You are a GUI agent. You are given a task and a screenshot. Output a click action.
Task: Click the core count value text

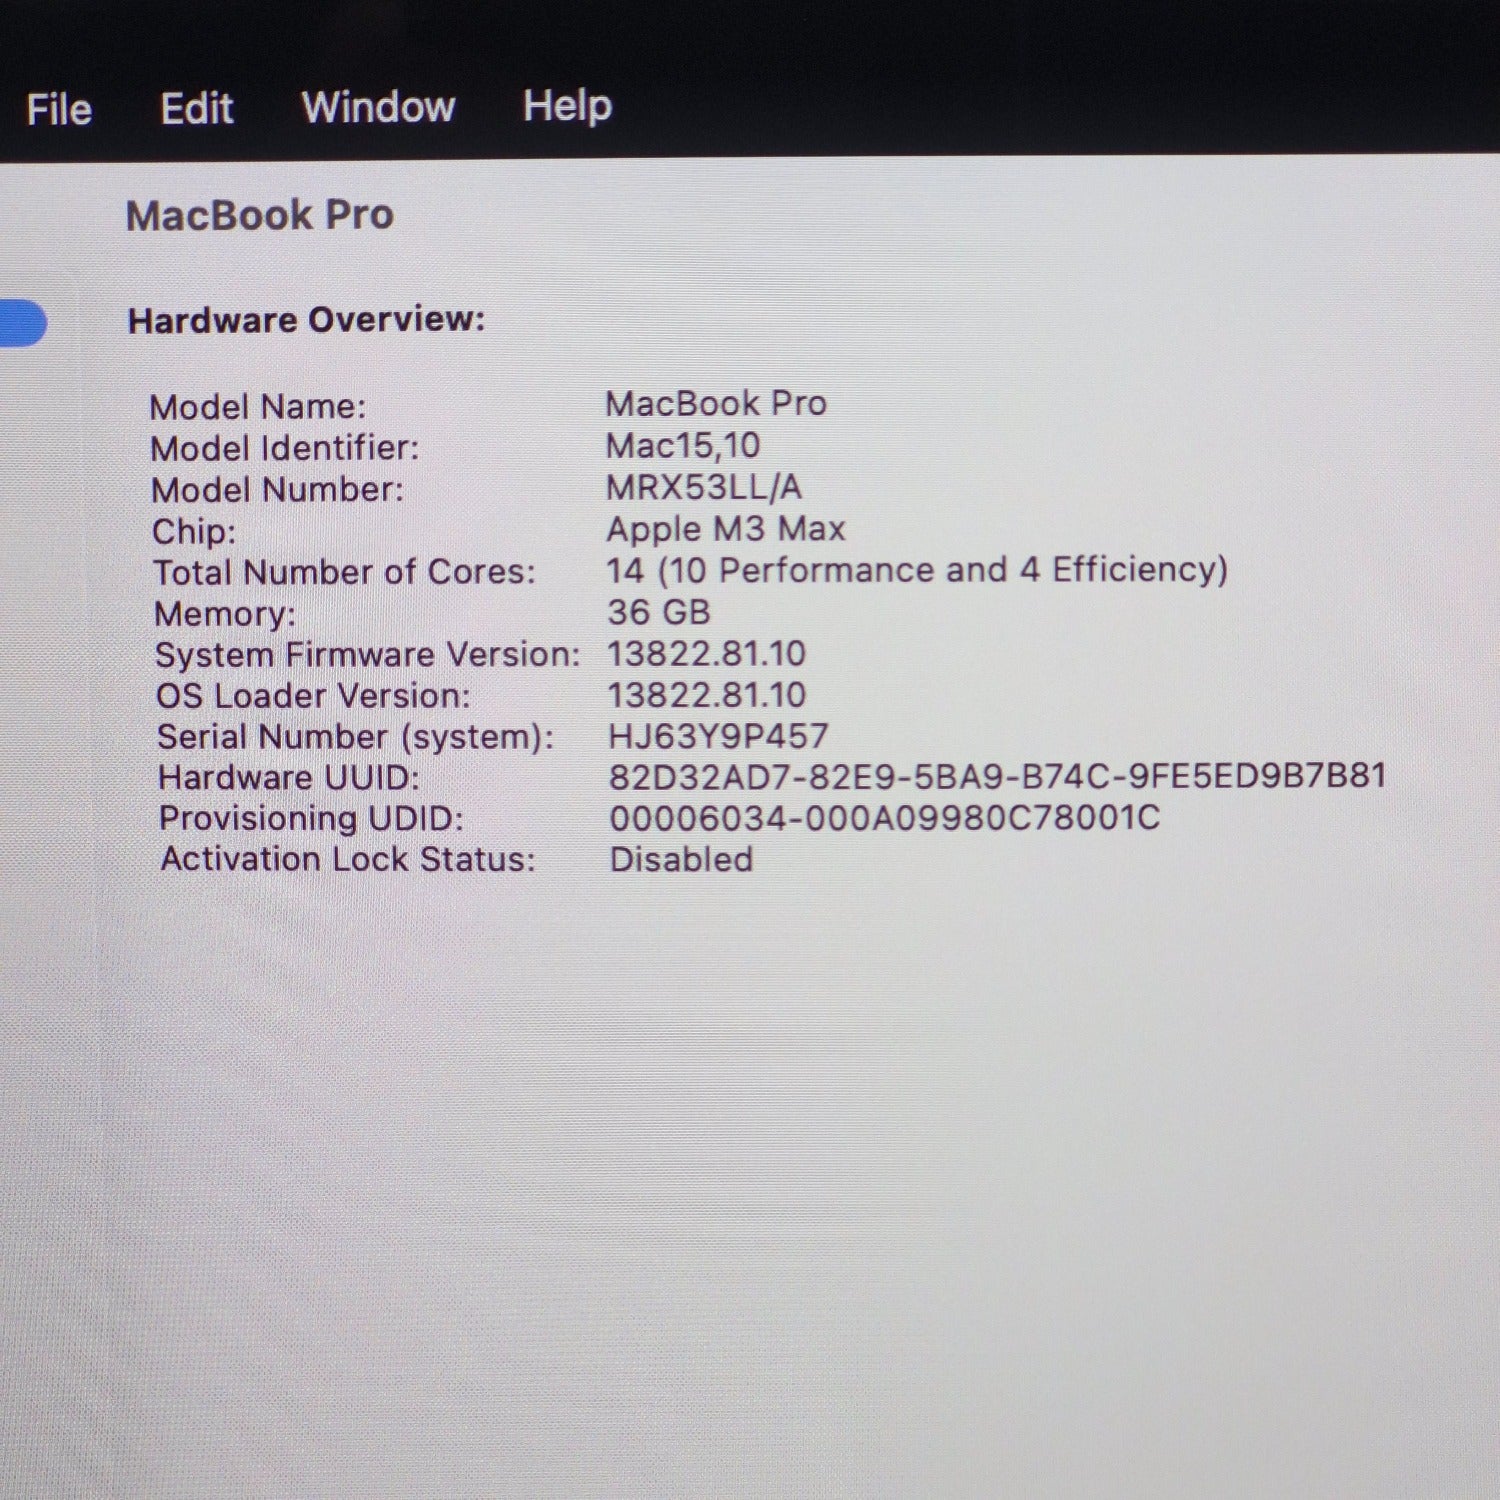[916, 570]
